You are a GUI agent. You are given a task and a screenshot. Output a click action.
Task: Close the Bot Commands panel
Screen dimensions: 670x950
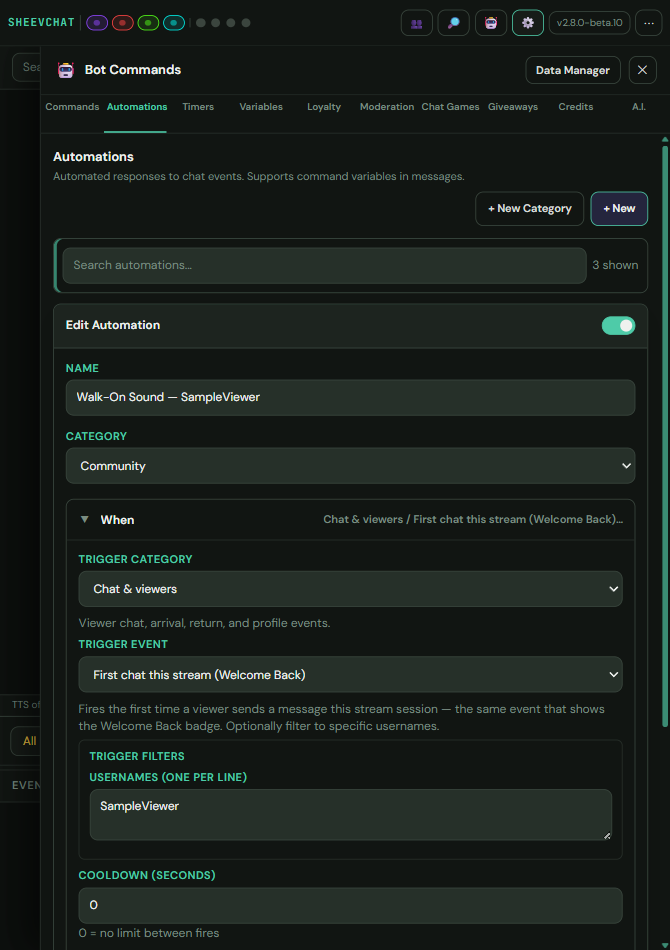[642, 70]
